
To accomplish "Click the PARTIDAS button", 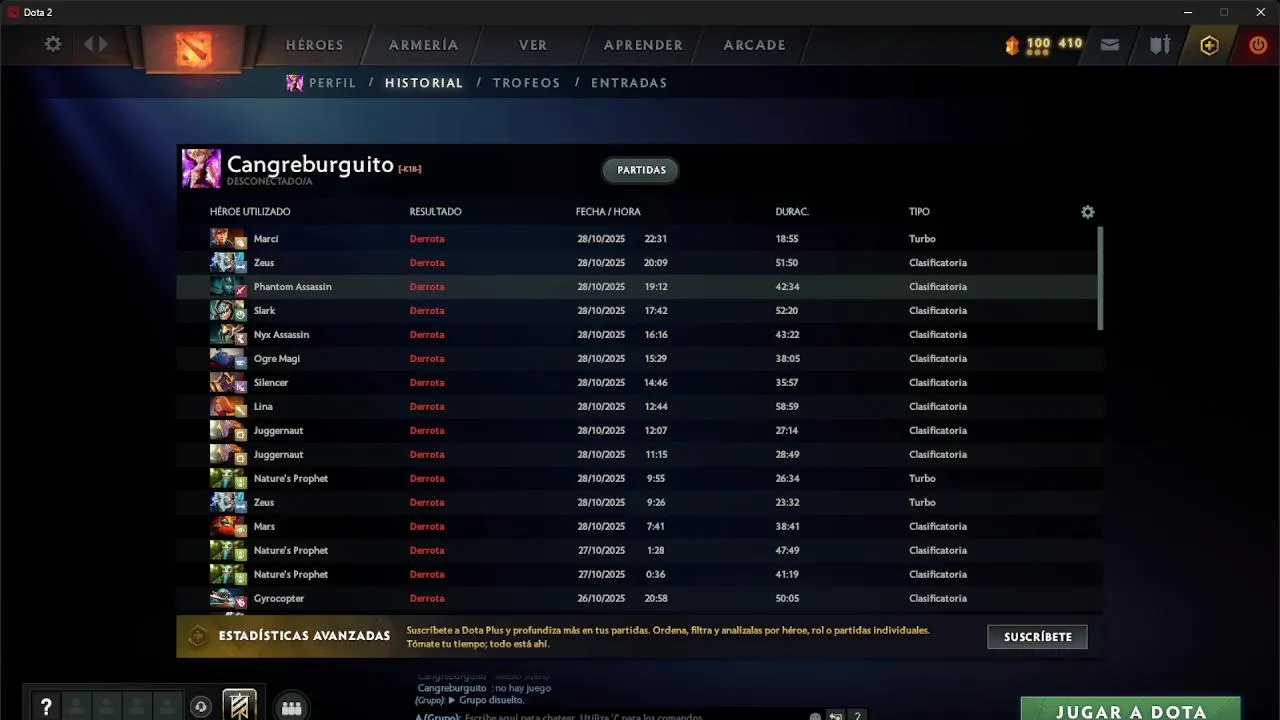I will [x=641, y=170].
